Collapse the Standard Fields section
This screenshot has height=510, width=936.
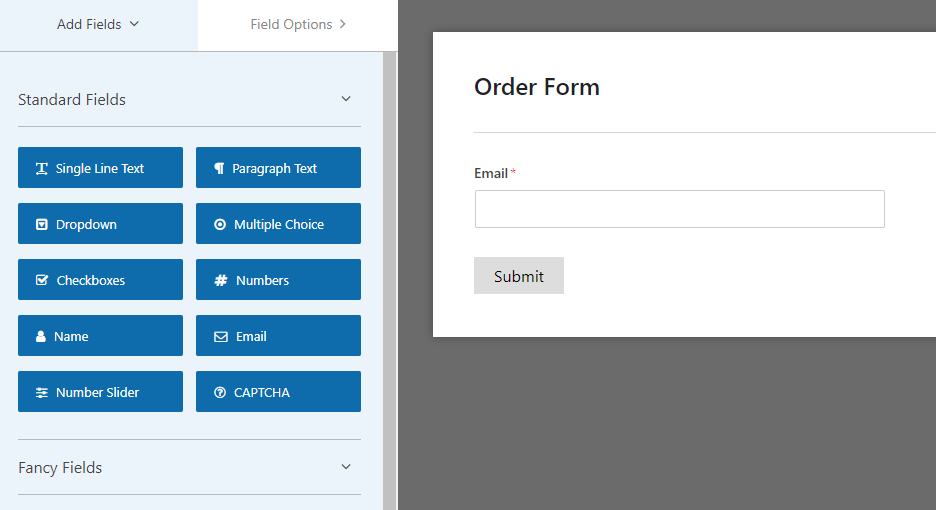(346, 99)
